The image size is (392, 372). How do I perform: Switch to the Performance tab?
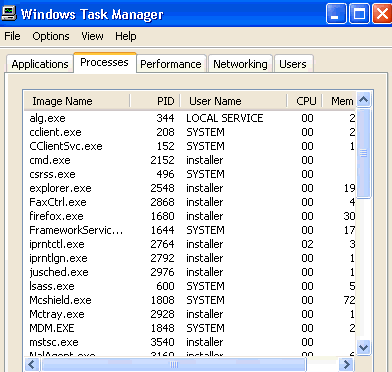click(171, 64)
